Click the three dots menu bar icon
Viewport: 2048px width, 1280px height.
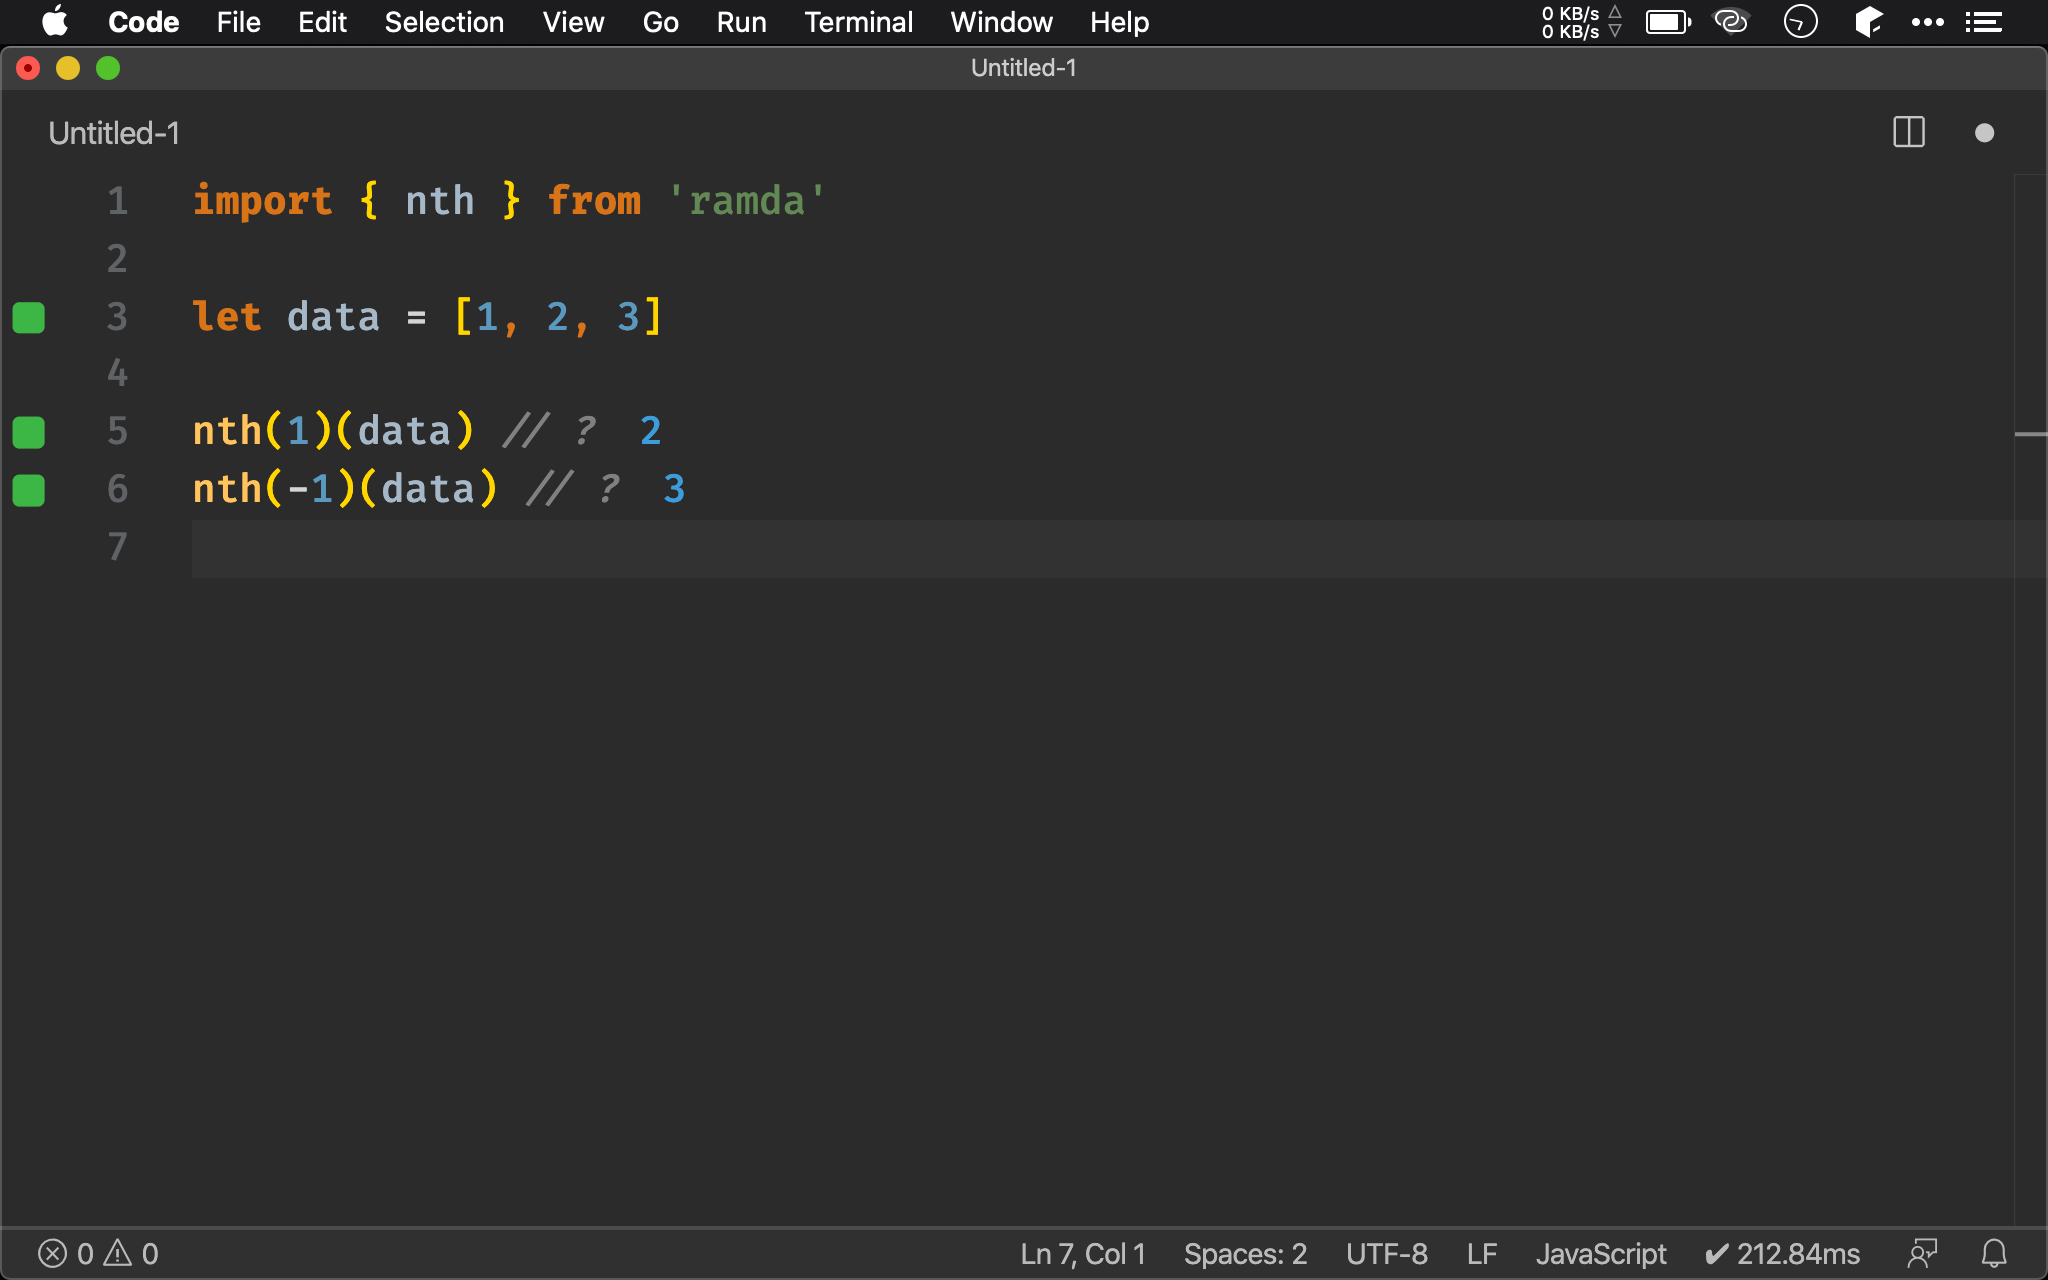(1927, 22)
